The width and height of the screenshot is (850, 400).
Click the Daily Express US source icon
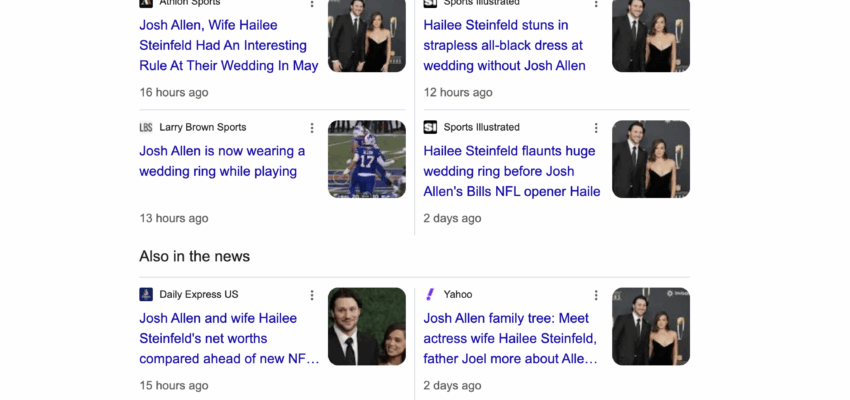(146, 295)
